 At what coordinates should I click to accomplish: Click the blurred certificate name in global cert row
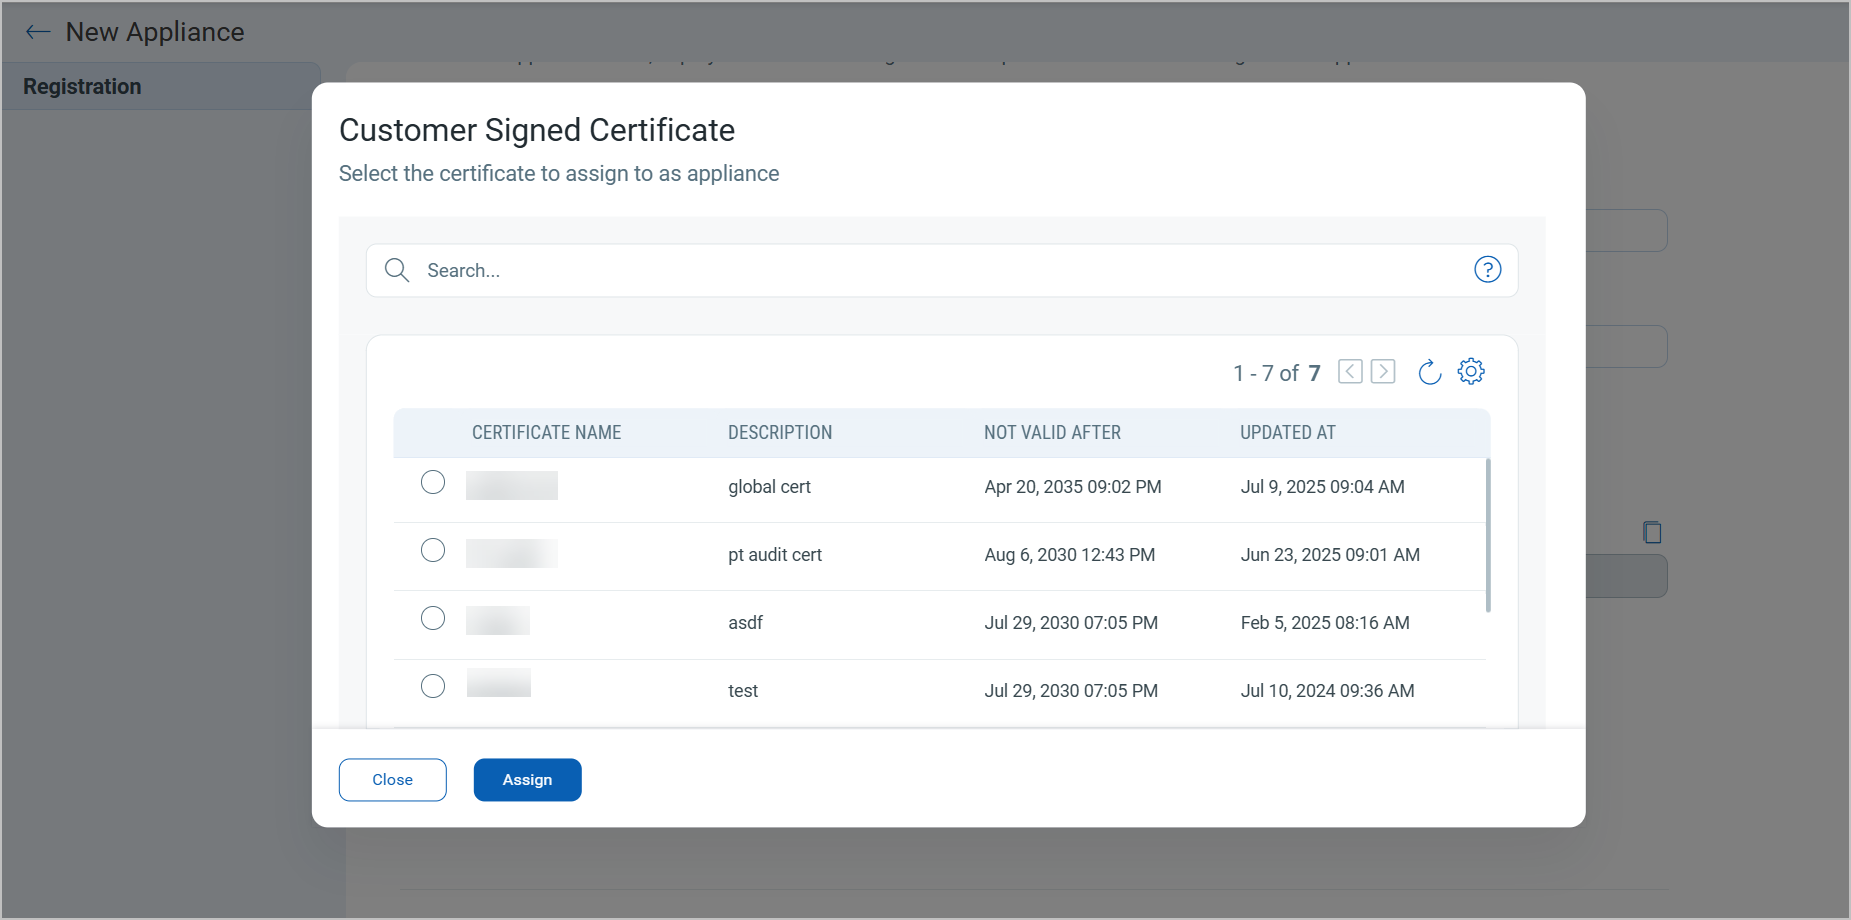coord(512,485)
